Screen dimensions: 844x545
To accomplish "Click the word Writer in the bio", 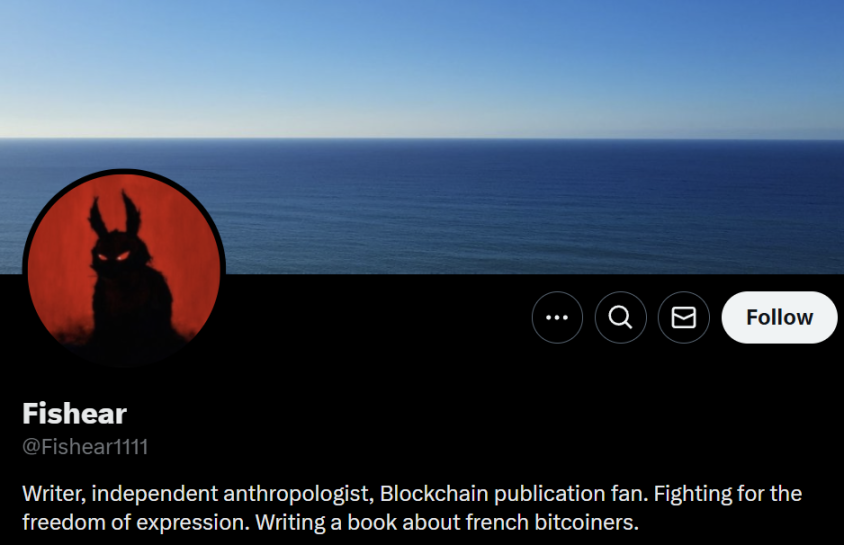I will [53, 493].
